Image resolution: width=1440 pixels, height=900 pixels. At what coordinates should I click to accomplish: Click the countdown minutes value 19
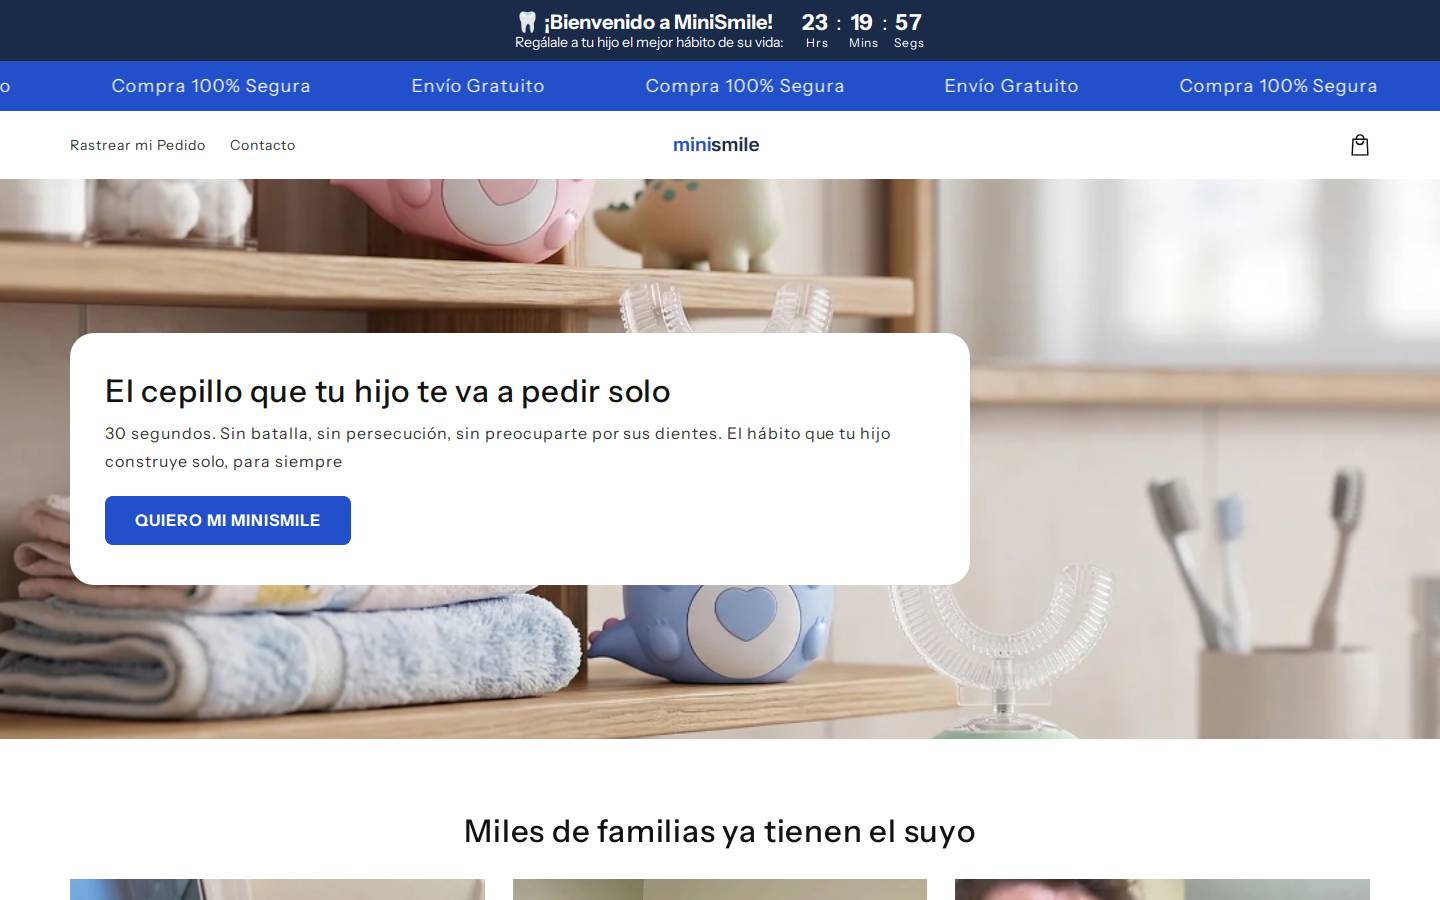[x=862, y=22]
